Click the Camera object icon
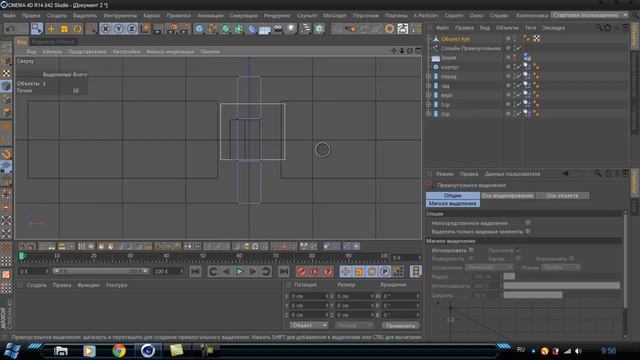Screen dimensions: 640x360 (x=278, y=29)
